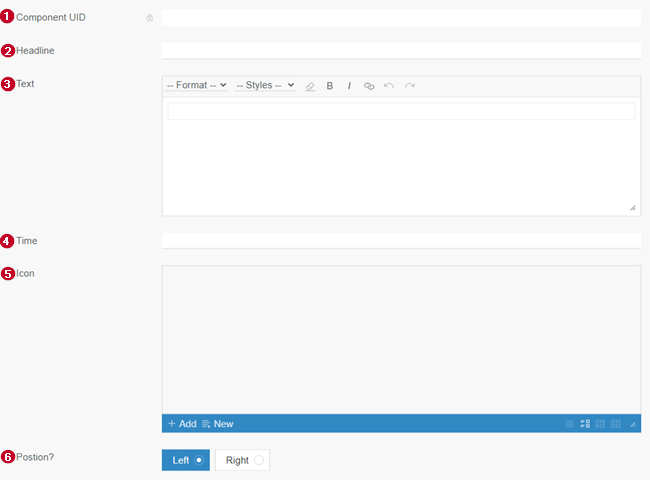Click the Time field label
The height and width of the screenshot is (480, 650).
(x=27, y=241)
